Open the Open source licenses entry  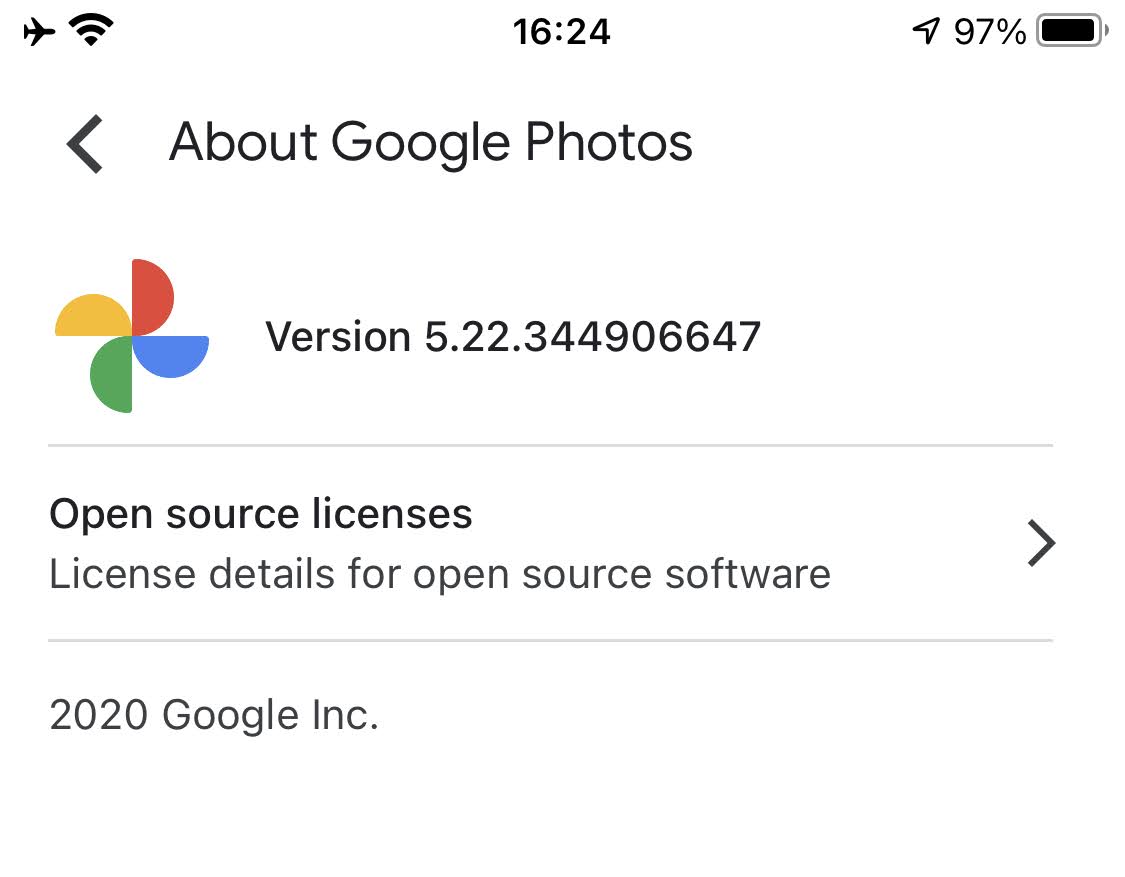pos(551,543)
